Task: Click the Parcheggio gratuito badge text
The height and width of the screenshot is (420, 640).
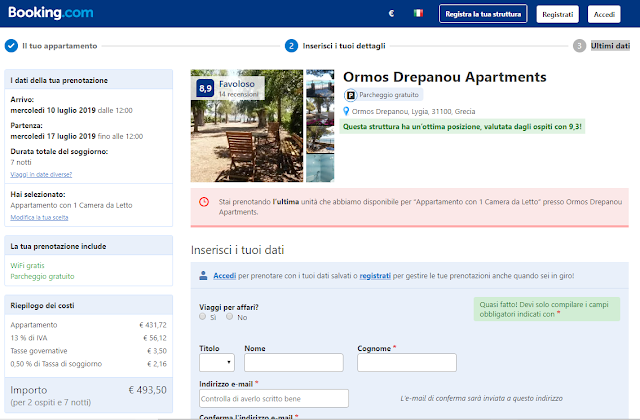Action: [x=389, y=95]
